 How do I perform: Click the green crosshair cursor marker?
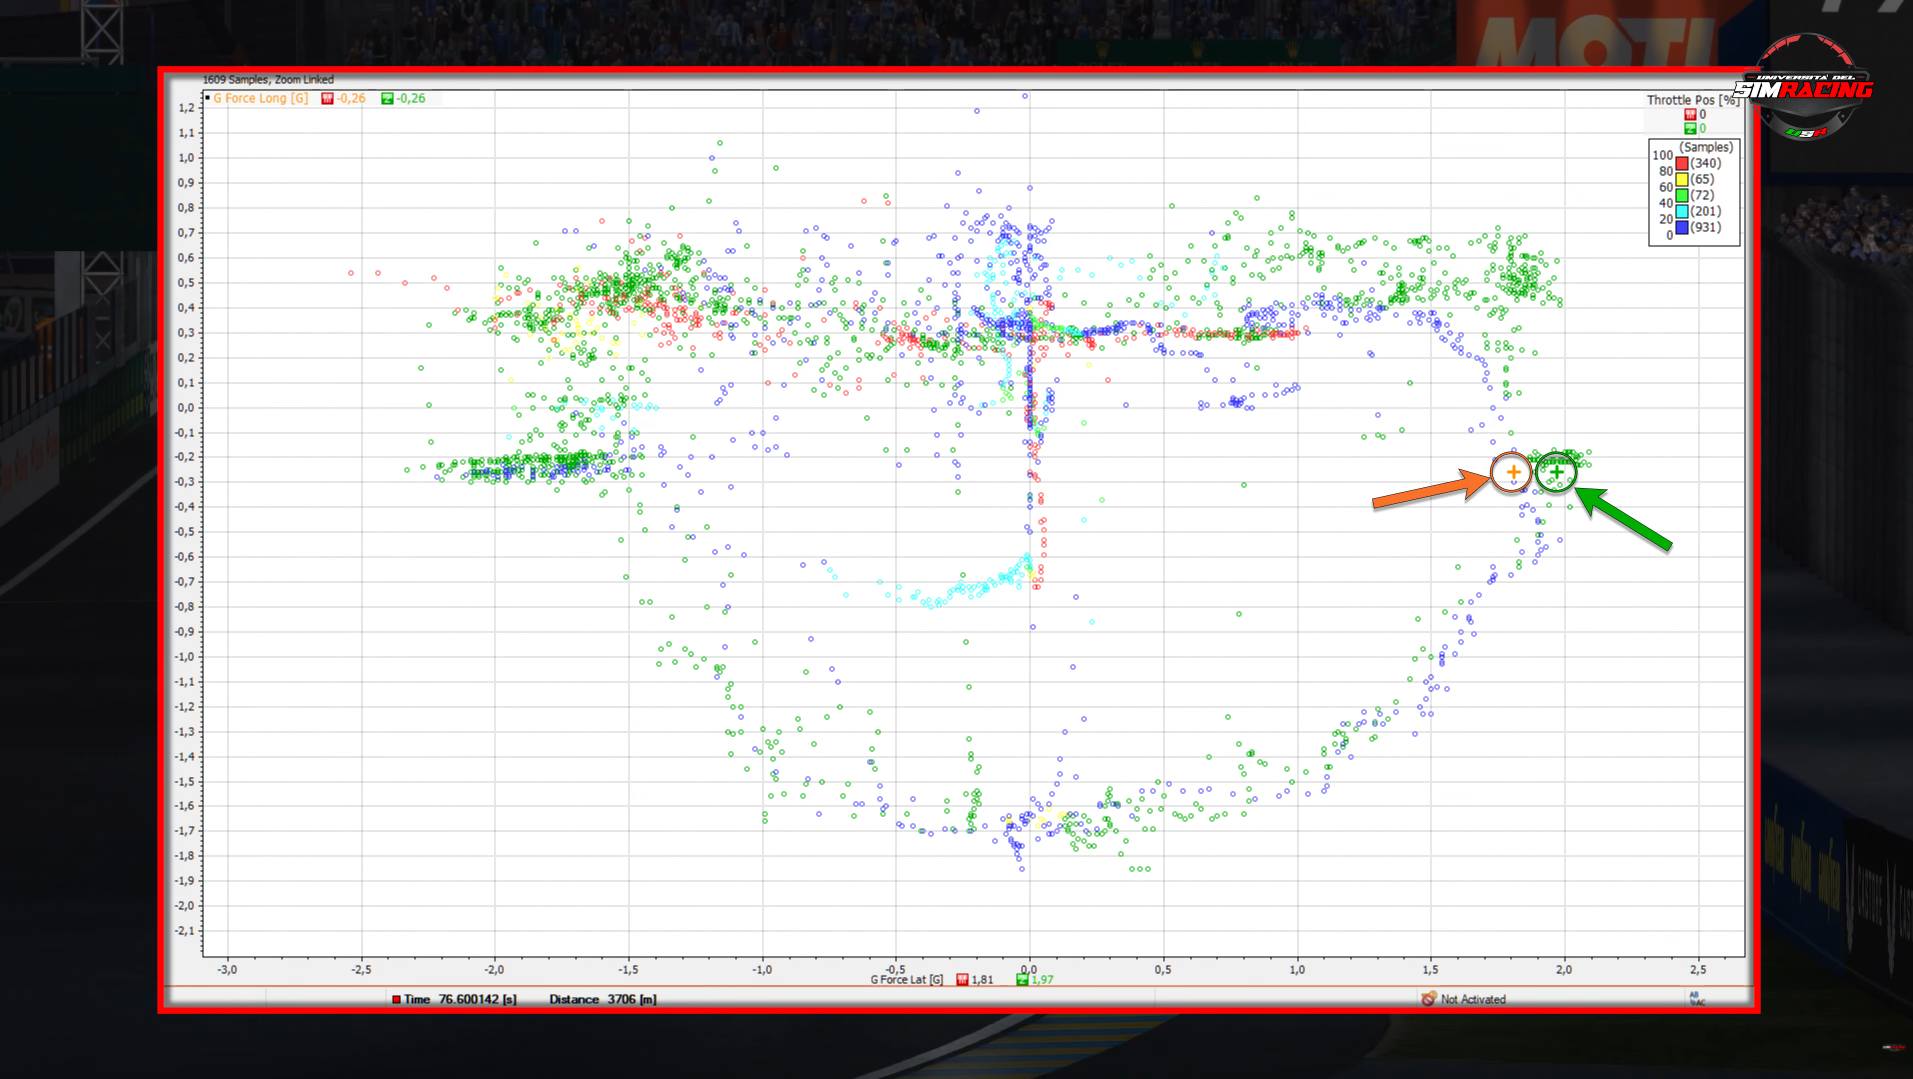(x=1556, y=472)
